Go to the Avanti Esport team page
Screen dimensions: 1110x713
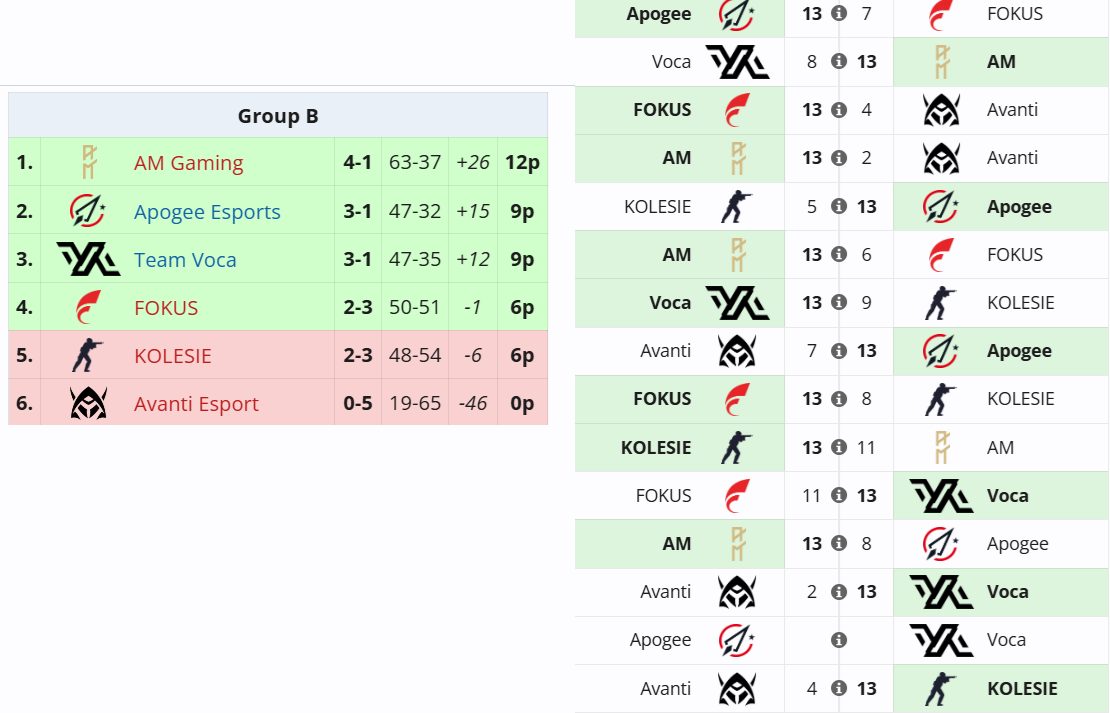196,404
